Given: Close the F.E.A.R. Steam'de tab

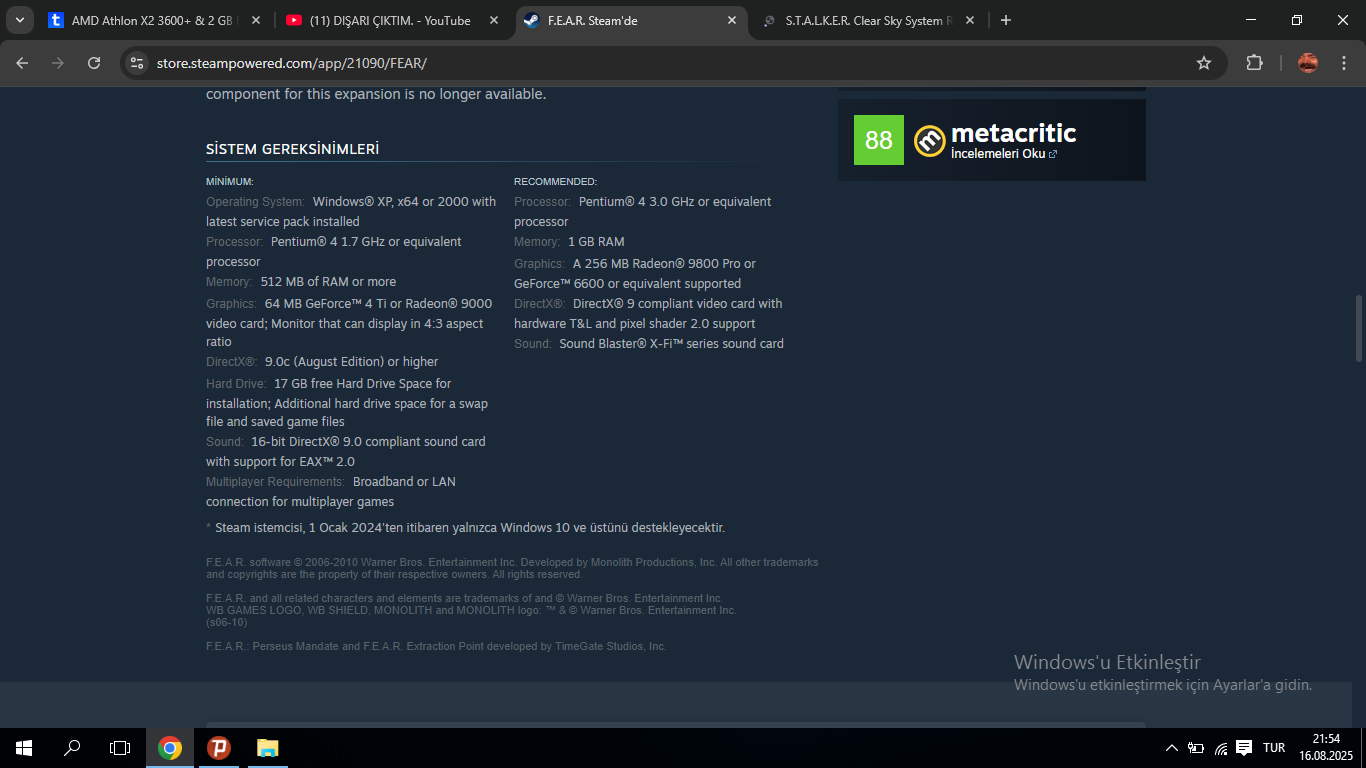Looking at the screenshot, I should (732, 20).
